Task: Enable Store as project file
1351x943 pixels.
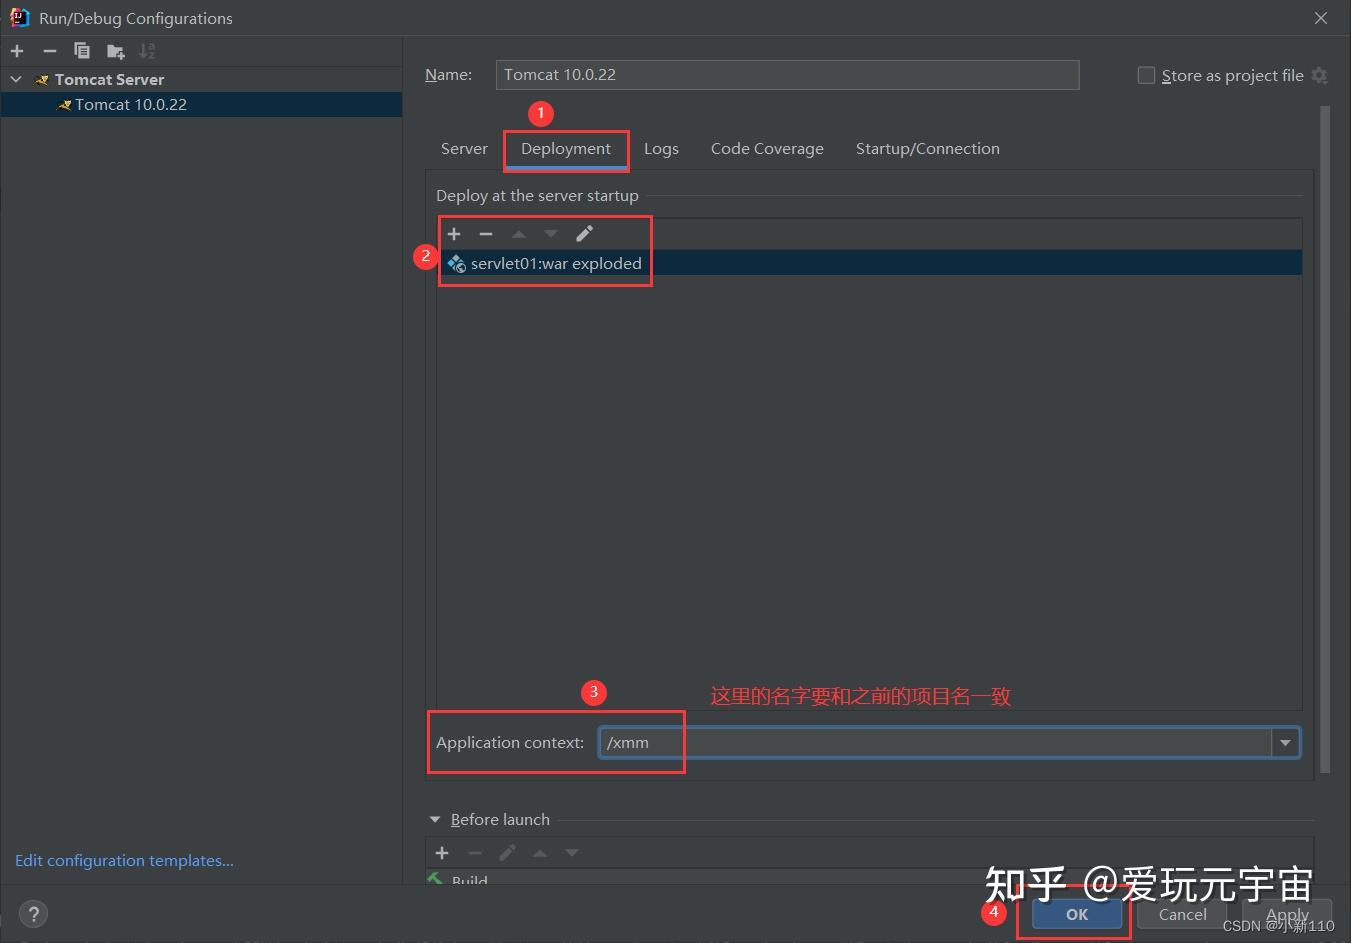Action: click(x=1145, y=75)
